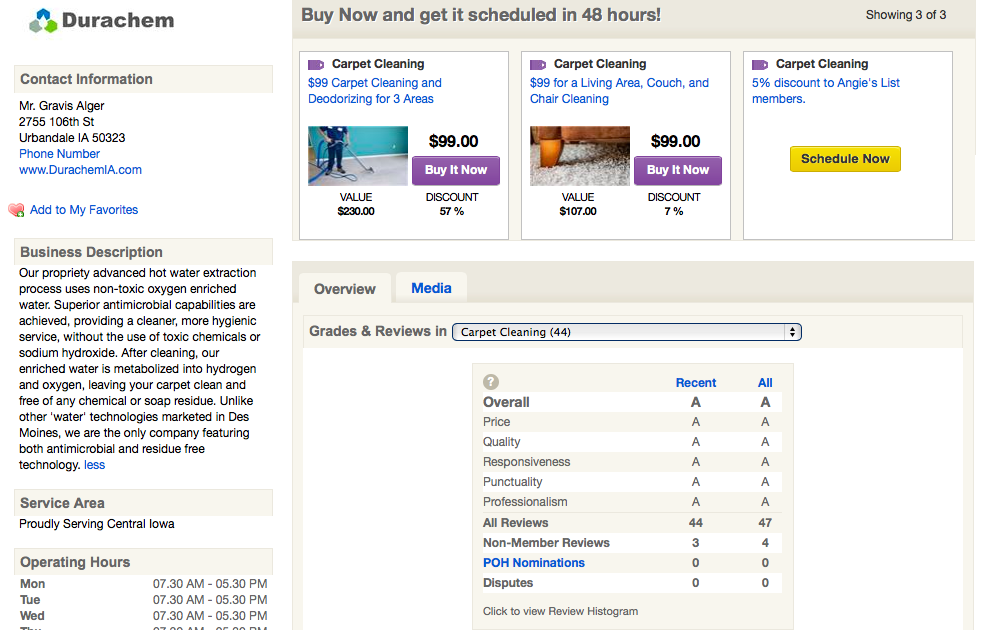Click the Schedule Now button
Image resolution: width=989 pixels, height=630 pixels.
[845, 159]
